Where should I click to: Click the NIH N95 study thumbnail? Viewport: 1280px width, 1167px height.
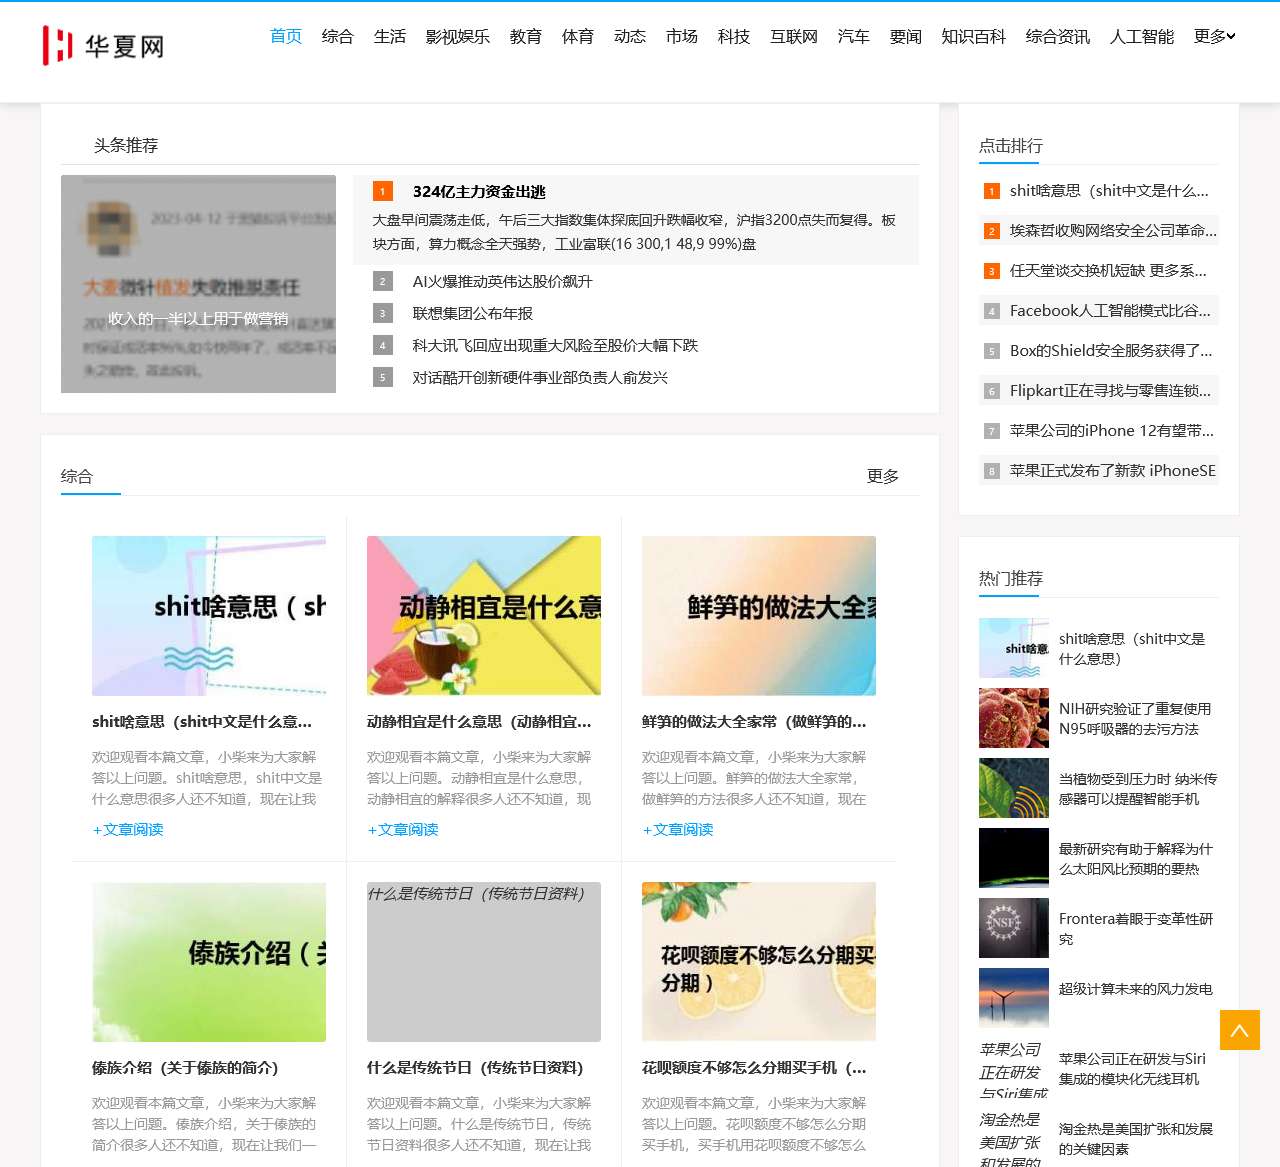[x=1014, y=718]
